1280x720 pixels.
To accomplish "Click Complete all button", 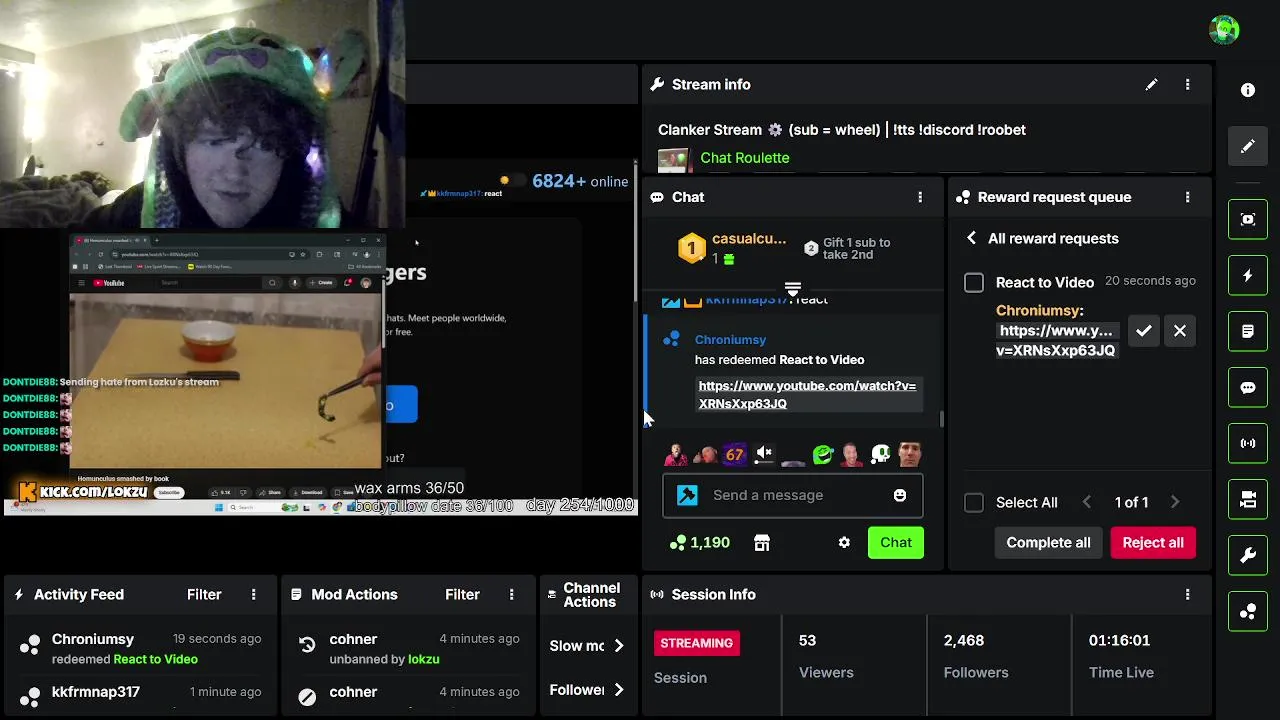I will point(1048,542).
